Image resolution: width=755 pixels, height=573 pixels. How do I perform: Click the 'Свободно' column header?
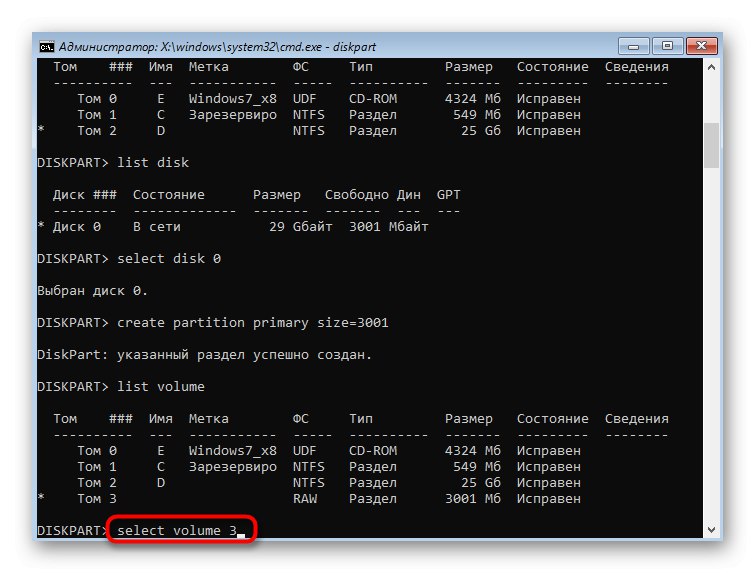357,195
